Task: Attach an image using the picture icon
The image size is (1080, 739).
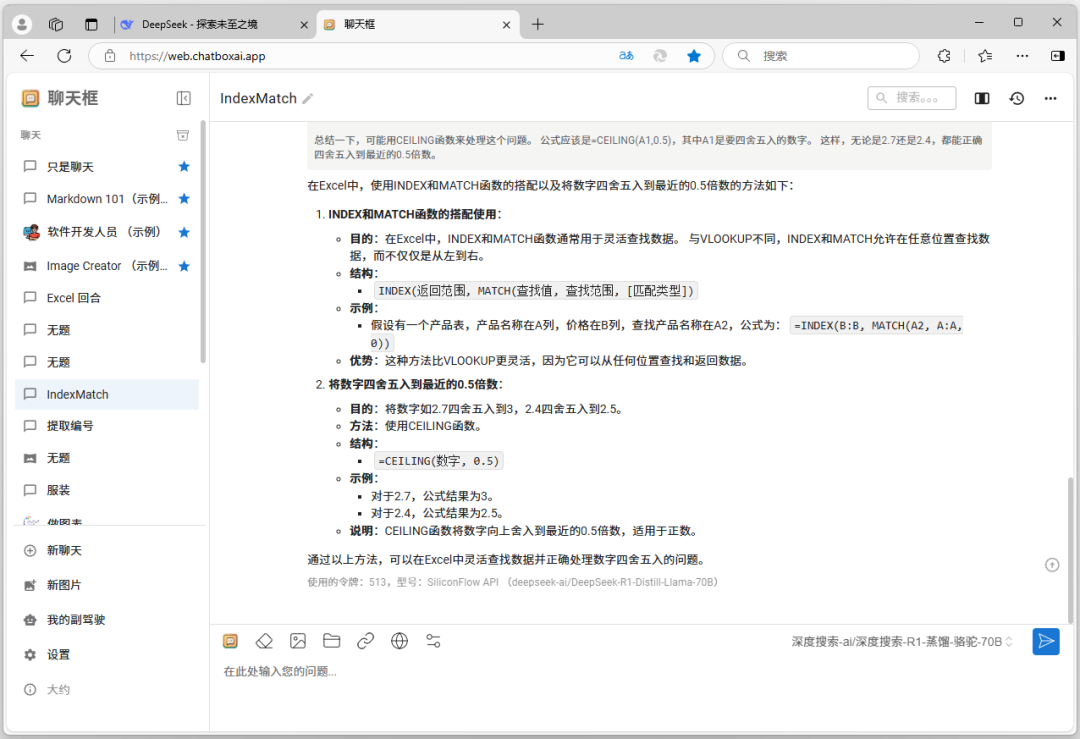Action: pyautogui.click(x=298, y=641)
